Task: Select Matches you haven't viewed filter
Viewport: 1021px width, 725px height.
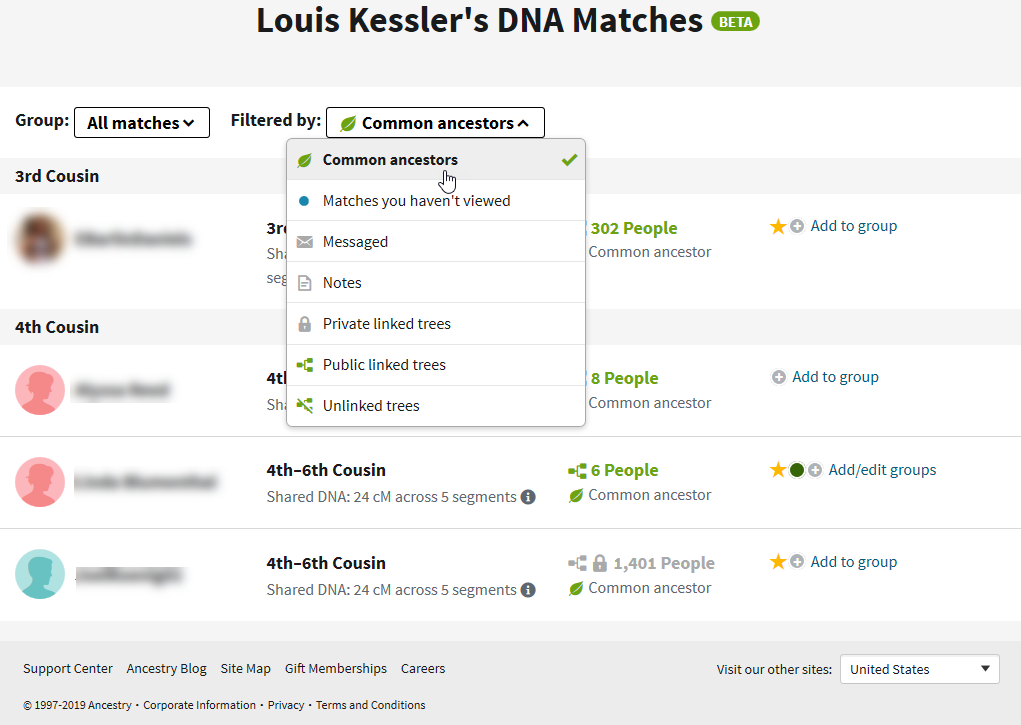Action: (436, 201)
